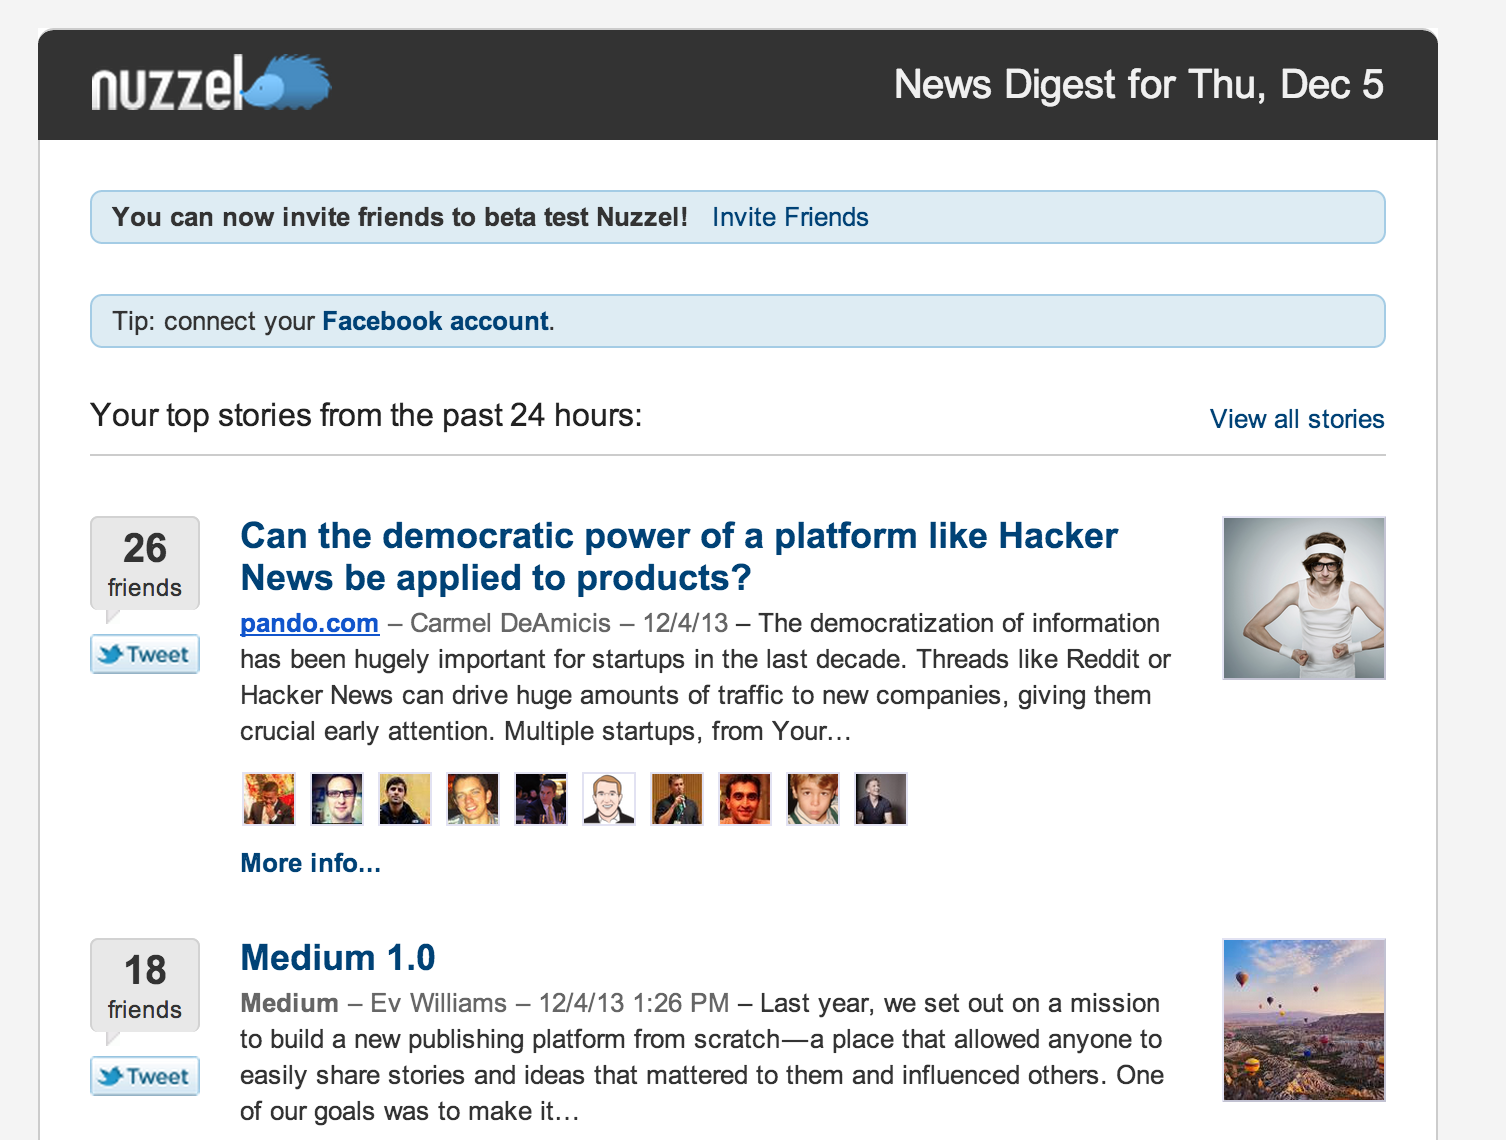
Task: Select avatar of man with festive red background
Action: pos(269,798)
